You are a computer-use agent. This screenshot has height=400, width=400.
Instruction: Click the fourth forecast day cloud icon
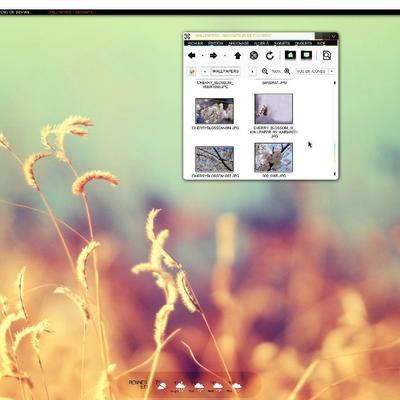point(218,386)
